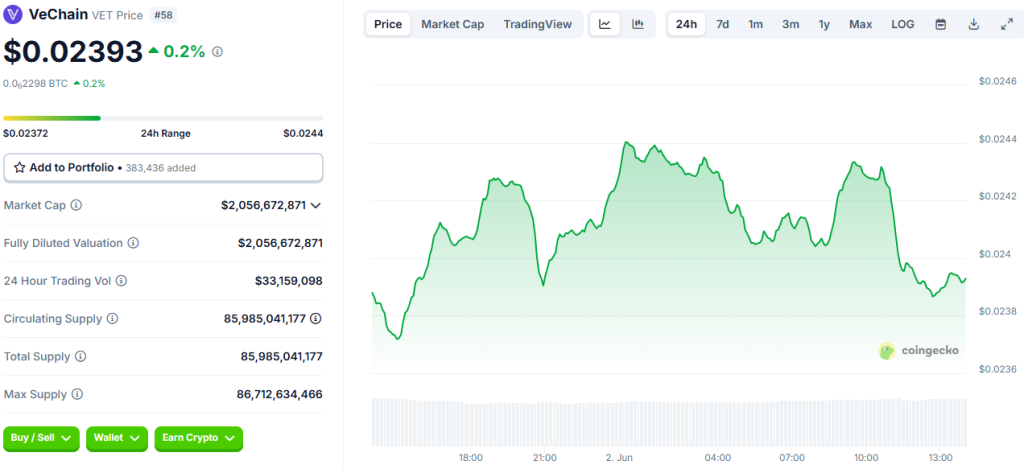Click the 2. Jun date axis label
This screenshot has width=1024, height=469.
click(620, 457)
